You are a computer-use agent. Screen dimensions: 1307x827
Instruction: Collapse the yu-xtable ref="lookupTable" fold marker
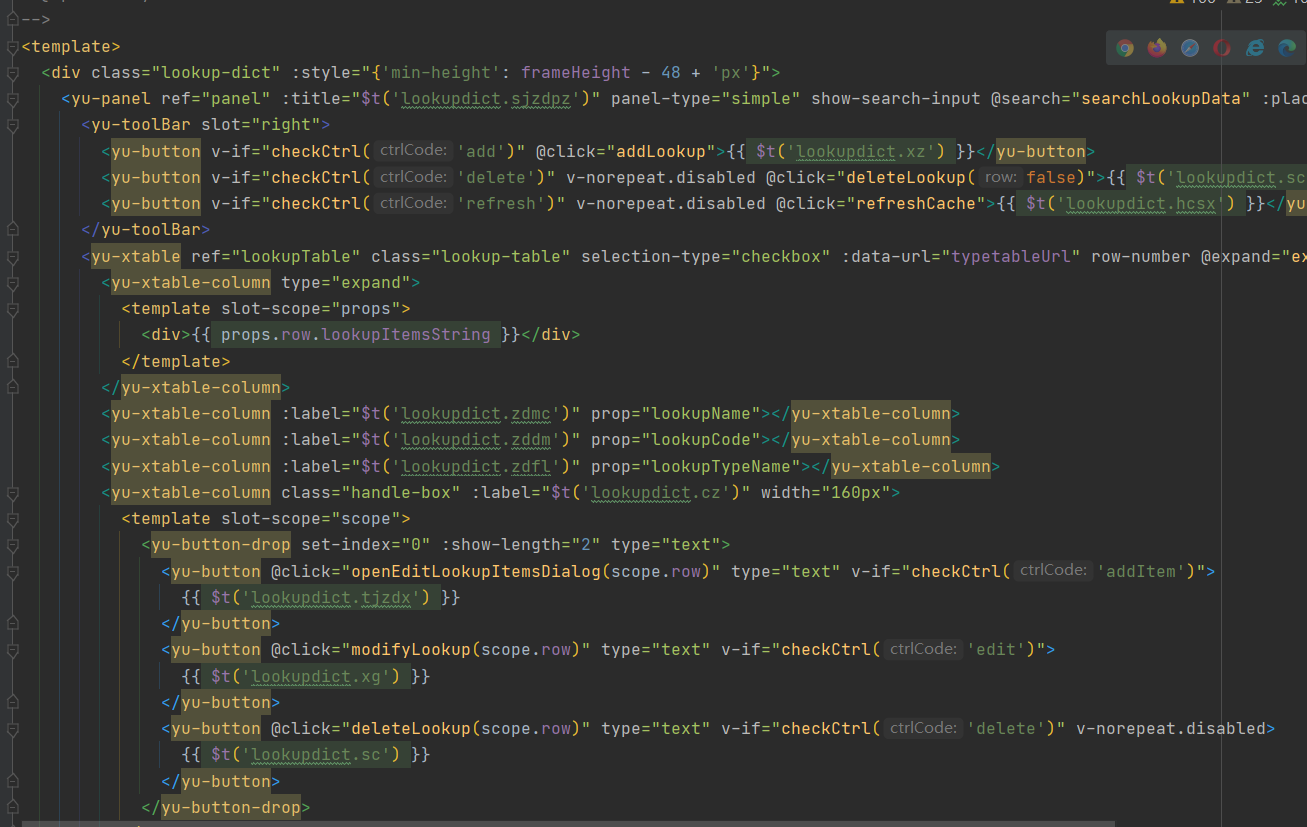click(11, 257)
